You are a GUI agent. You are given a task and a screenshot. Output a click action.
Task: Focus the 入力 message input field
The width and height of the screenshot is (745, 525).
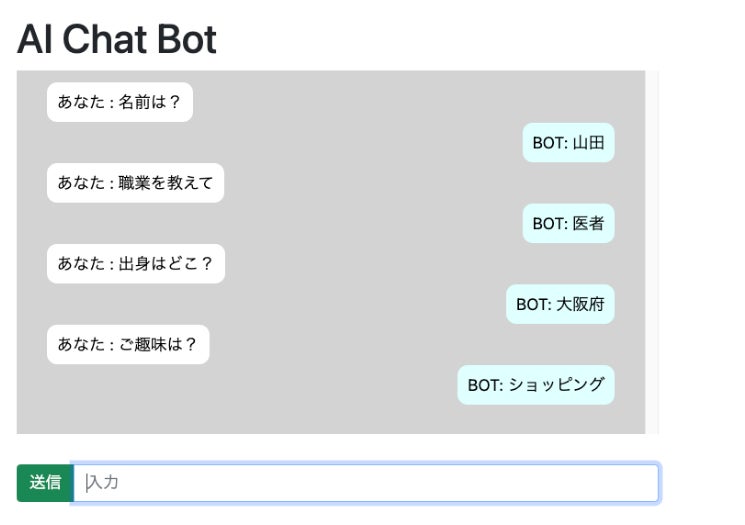coord(366,483)
